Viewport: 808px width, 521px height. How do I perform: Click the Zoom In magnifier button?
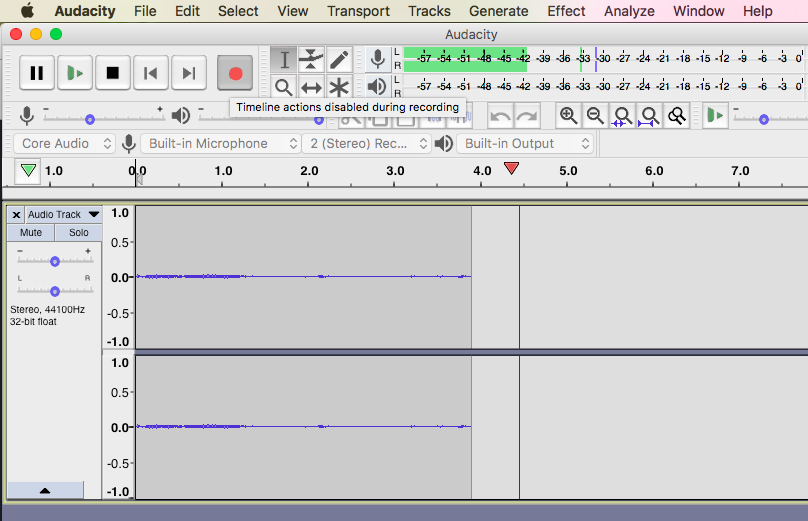[x=568, y=116]
